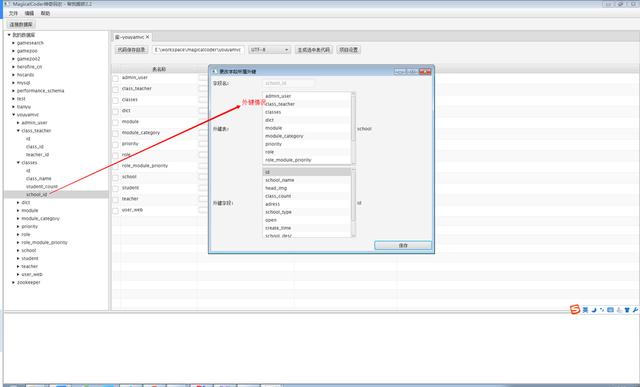Viewport: 640px width, 387px height.
Task: Tick the role_module_priority table row checkbox
Action: (x=116, y=166)
